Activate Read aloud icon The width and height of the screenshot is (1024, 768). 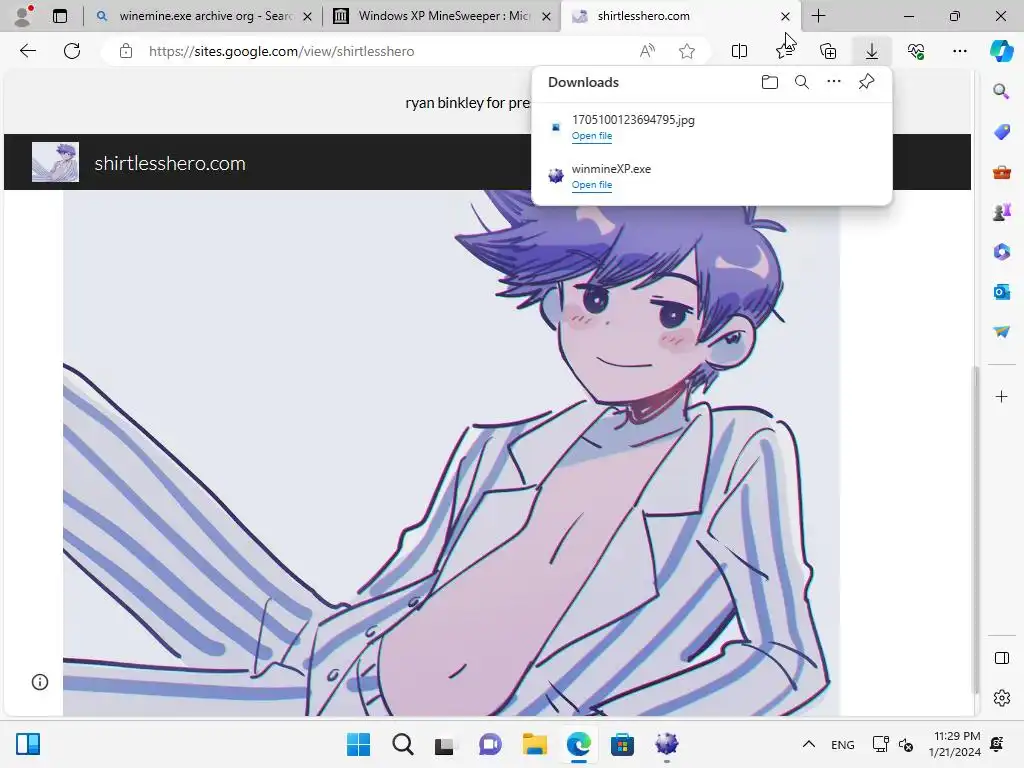coord(647,51)
